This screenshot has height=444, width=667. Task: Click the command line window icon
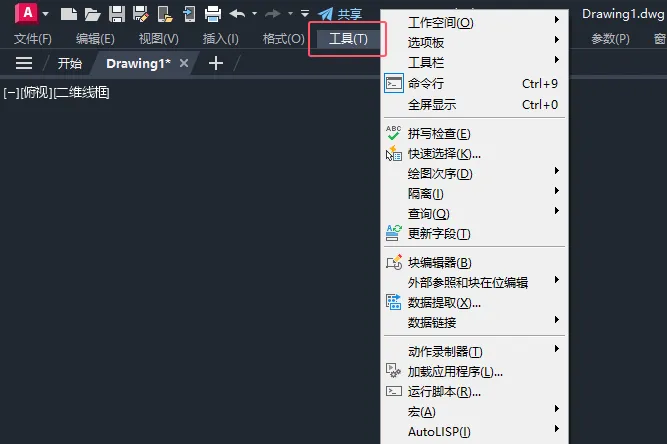click(x=393, y=83)
